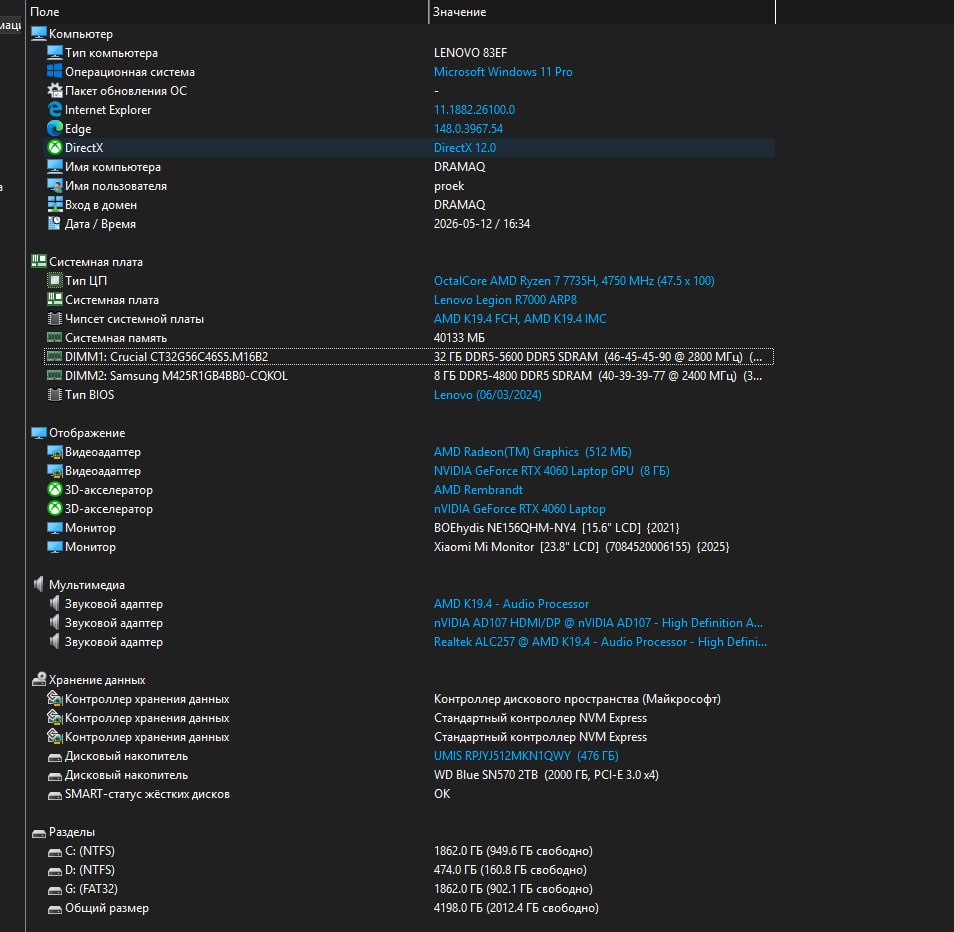
Task: Open the AMD Rembrandt link
Action: [x=478, y=490]
